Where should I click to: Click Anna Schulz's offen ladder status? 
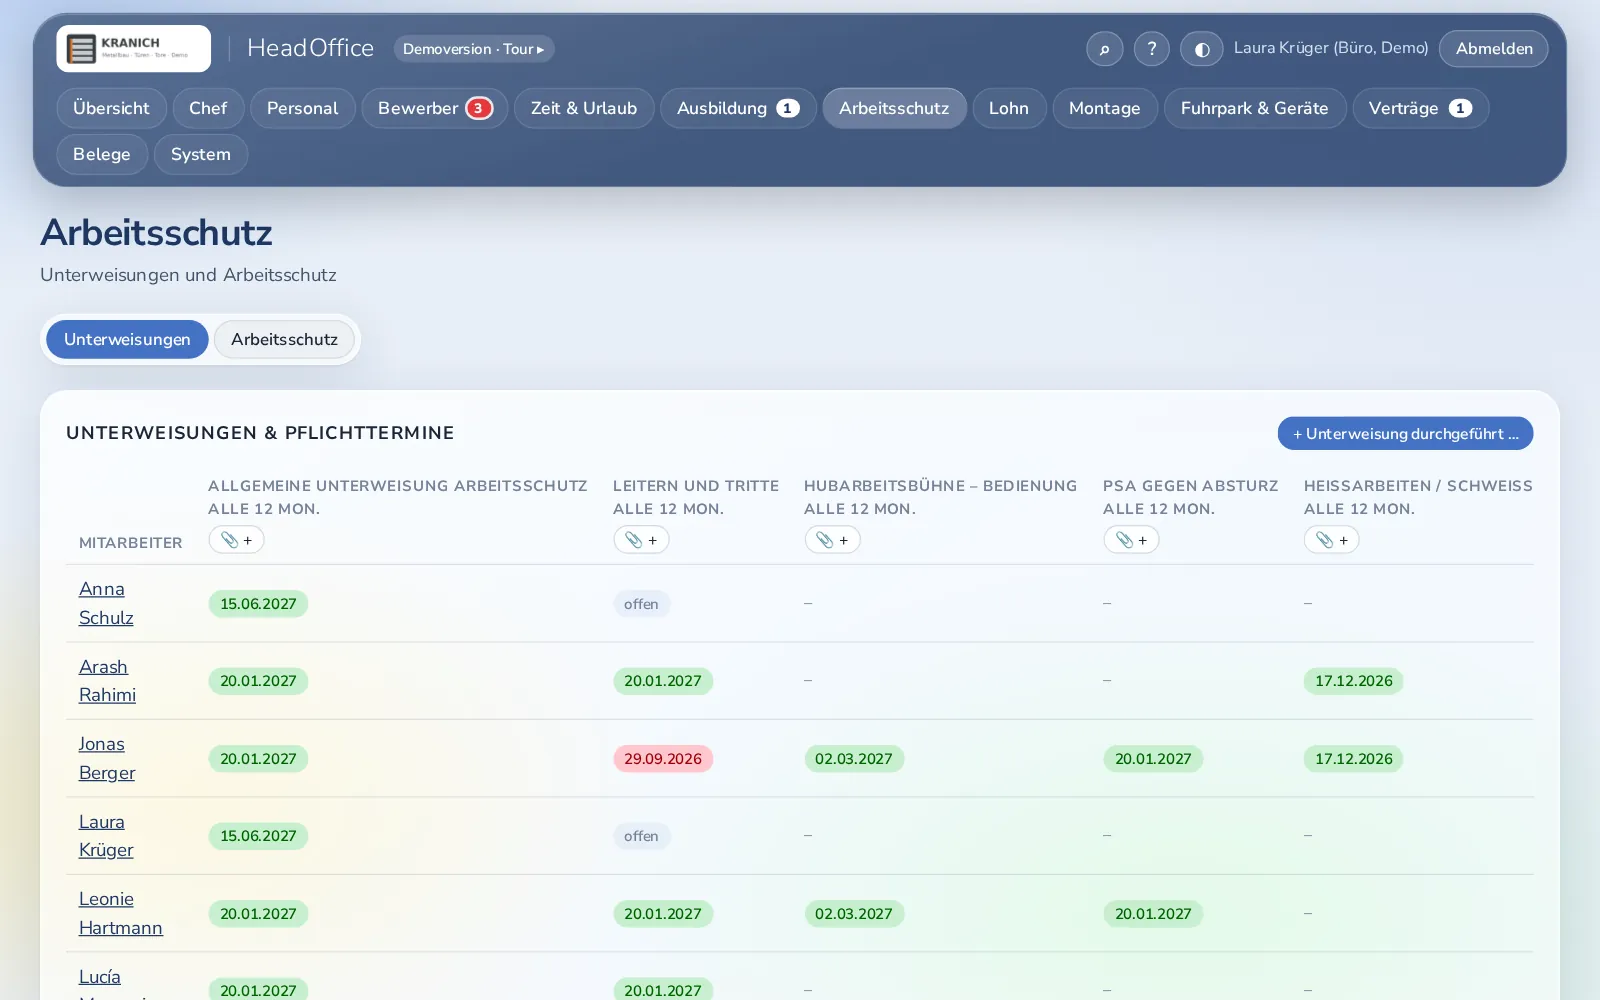click(x=641, y=604)
